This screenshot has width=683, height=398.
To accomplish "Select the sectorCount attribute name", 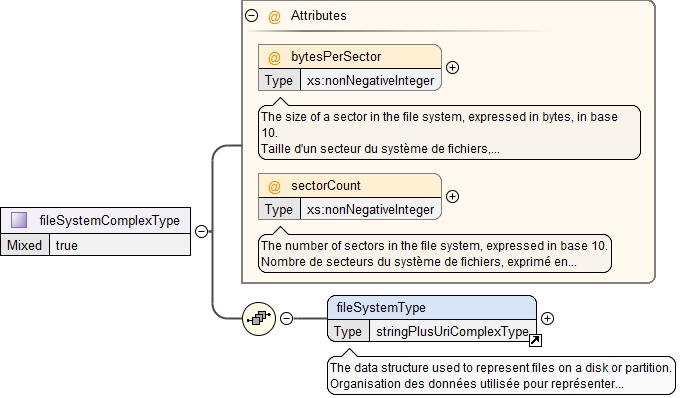I will [326, 186].
